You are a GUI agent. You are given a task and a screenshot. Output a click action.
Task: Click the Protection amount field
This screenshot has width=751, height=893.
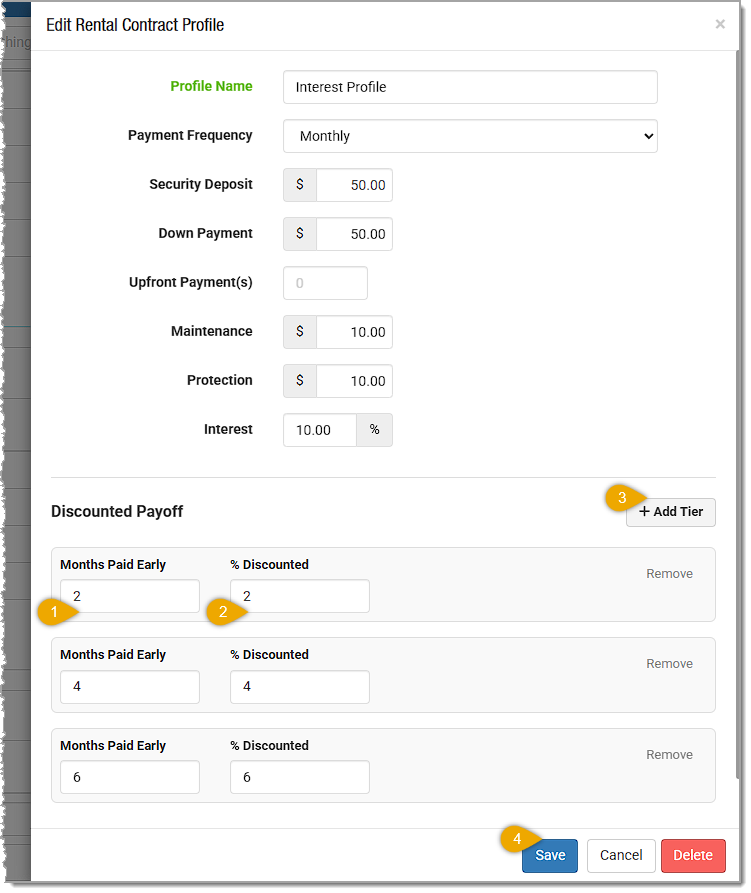pos(354,381)
